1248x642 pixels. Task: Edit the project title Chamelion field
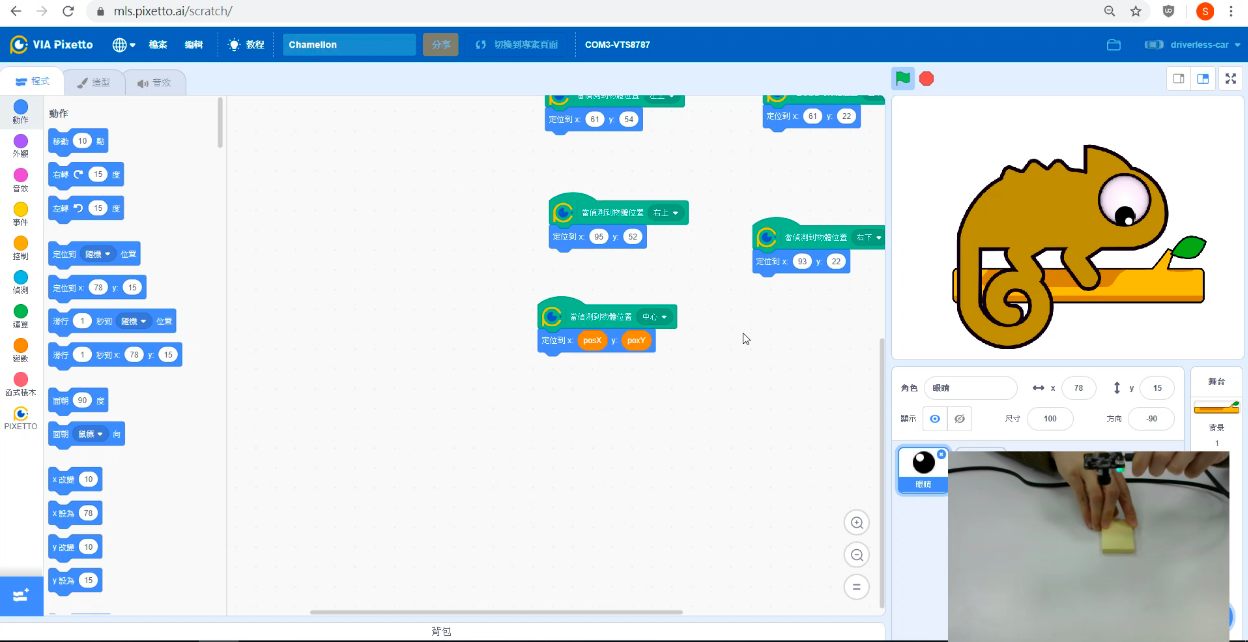coord(349,45)
